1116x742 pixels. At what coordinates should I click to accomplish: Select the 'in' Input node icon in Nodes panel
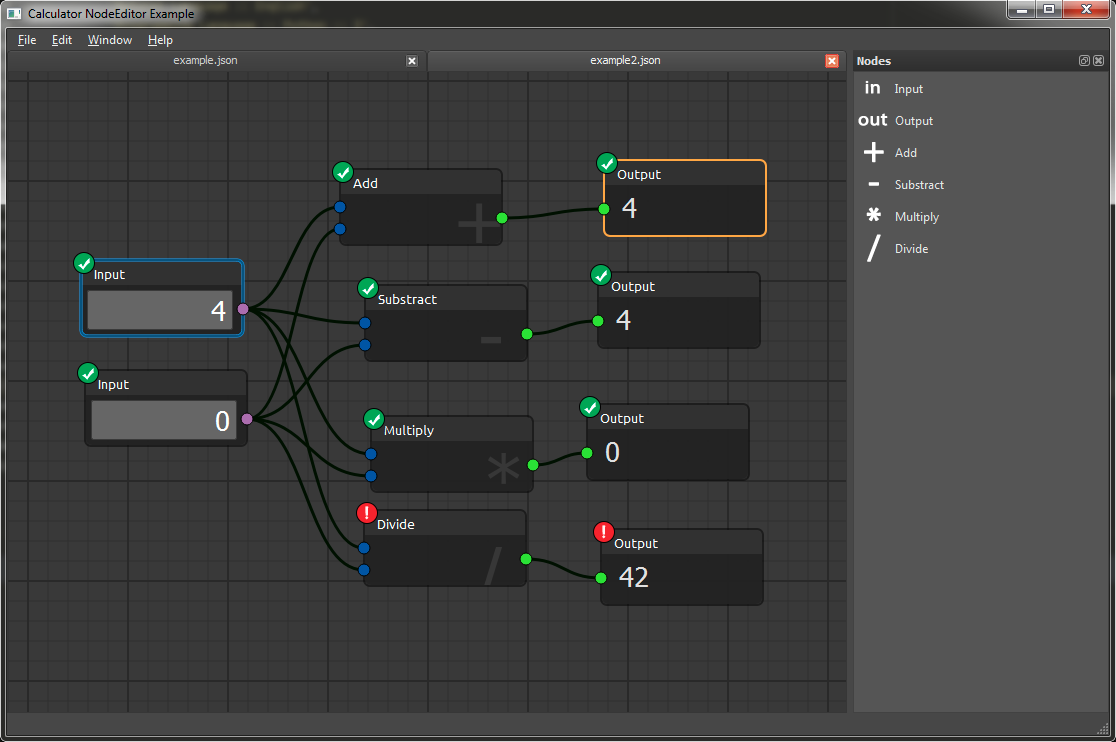pos(873,88)
